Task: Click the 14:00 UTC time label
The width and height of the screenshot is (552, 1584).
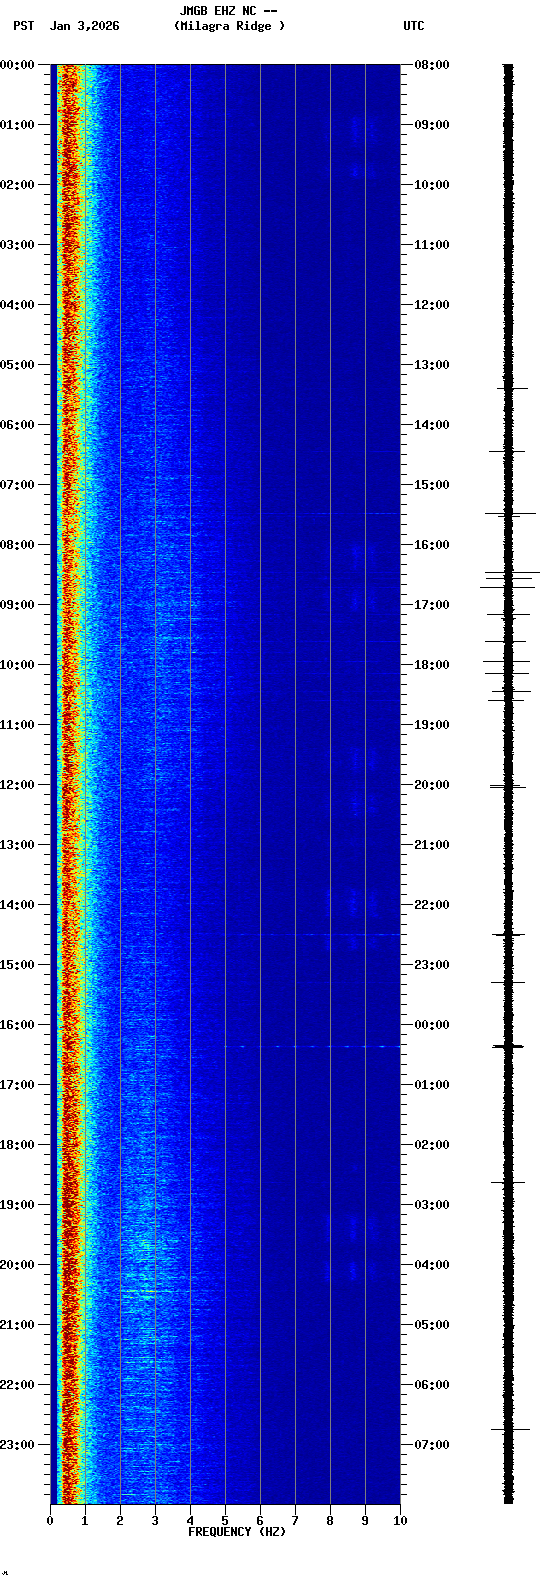Action: pyautogui.click(x=432, y=425)
